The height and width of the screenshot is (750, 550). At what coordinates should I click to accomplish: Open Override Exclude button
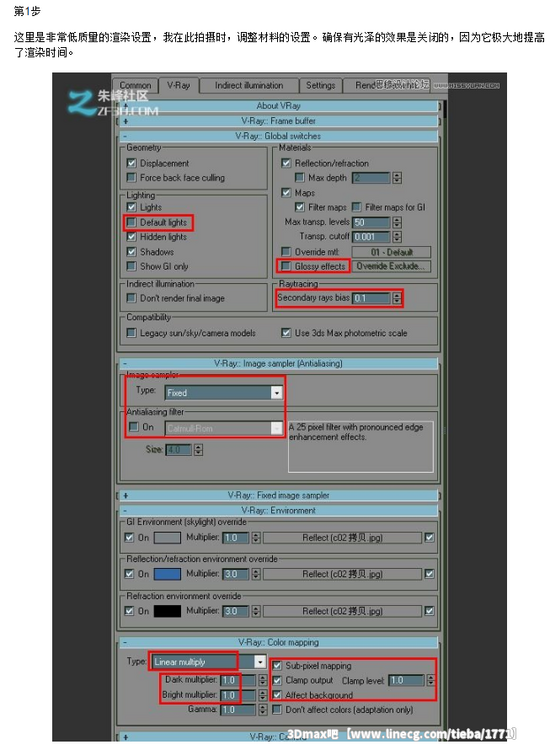pos(391,266)
